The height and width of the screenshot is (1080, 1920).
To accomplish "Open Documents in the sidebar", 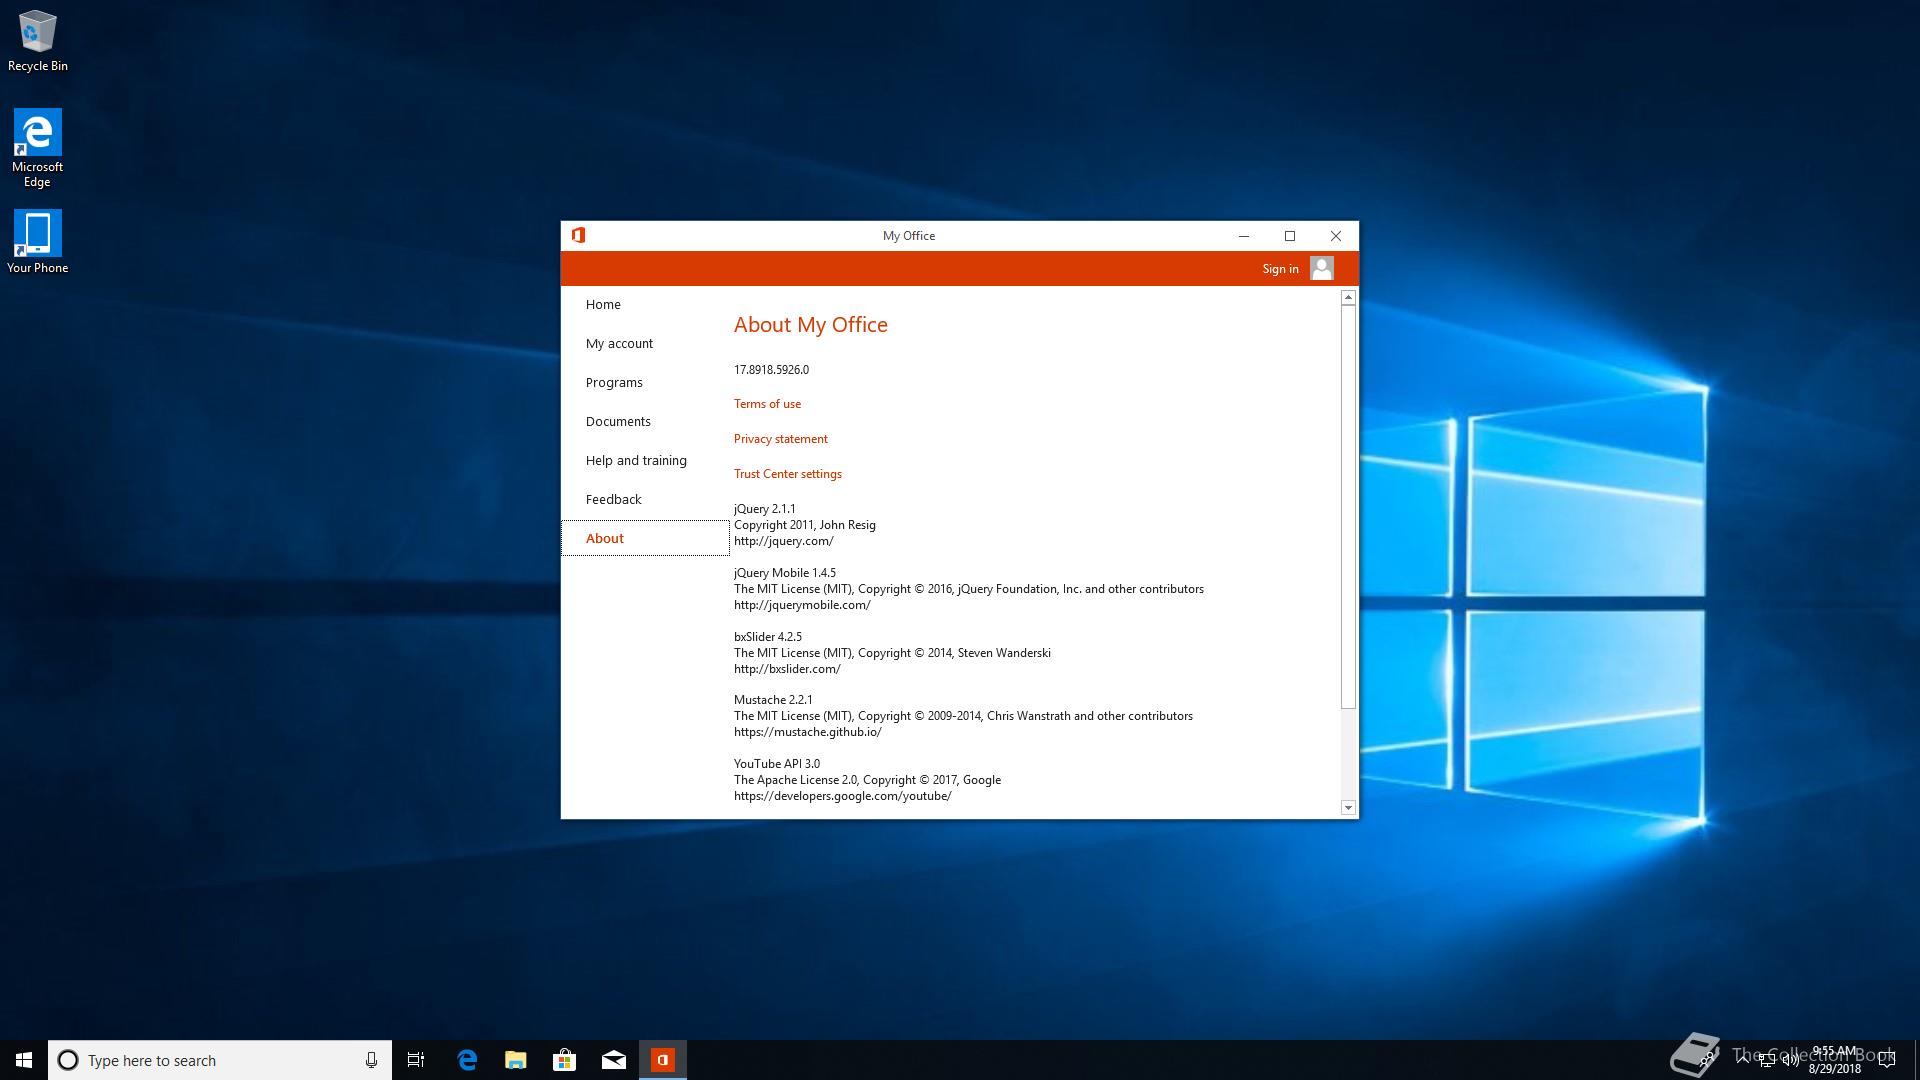I will [645, 421].
